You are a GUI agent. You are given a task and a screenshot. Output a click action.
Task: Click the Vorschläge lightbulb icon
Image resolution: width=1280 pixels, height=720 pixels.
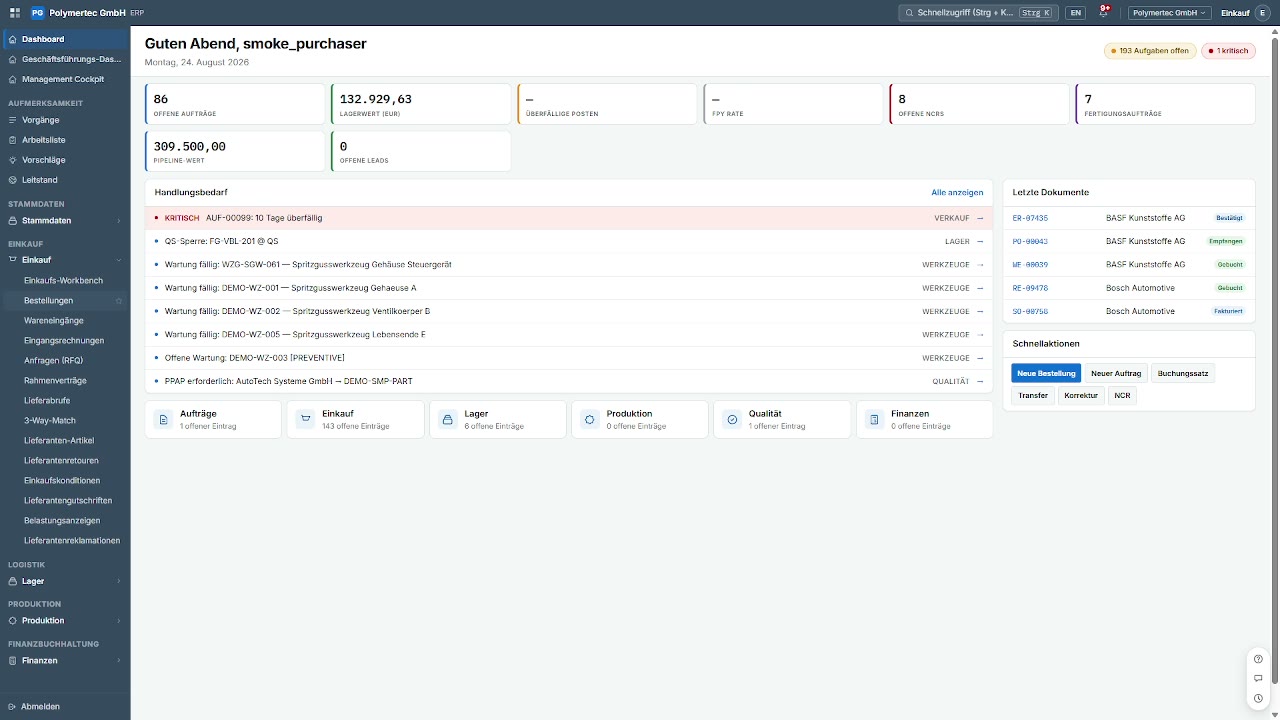(12, 160)
